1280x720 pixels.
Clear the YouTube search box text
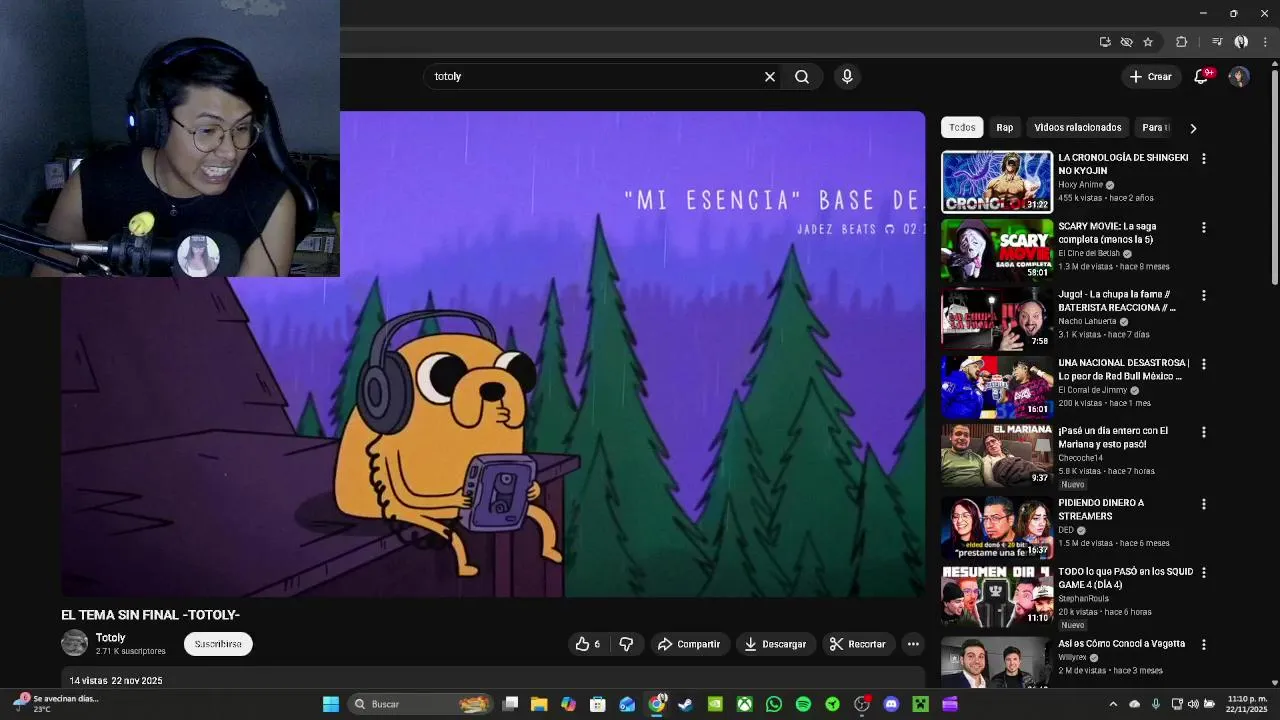tap(770, 77)
